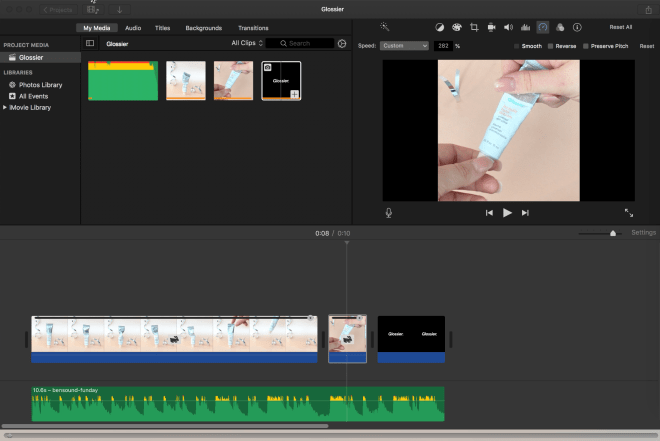Click the voiceover microphone icon

[x=389, y=213]
